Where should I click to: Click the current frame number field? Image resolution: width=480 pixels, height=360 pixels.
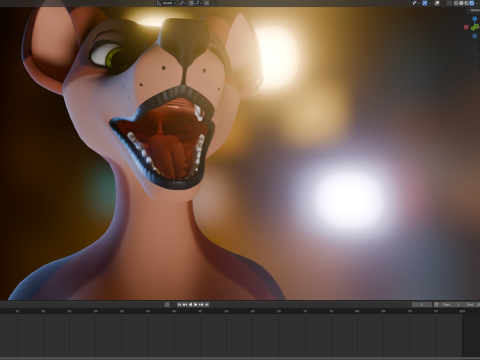pos(422,304)
